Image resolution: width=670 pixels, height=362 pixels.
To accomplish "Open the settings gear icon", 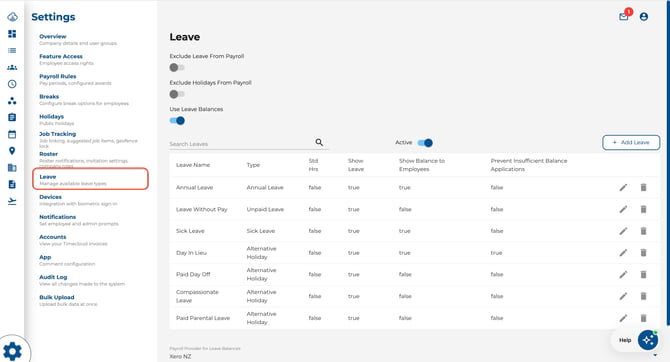I will [12, 351].
